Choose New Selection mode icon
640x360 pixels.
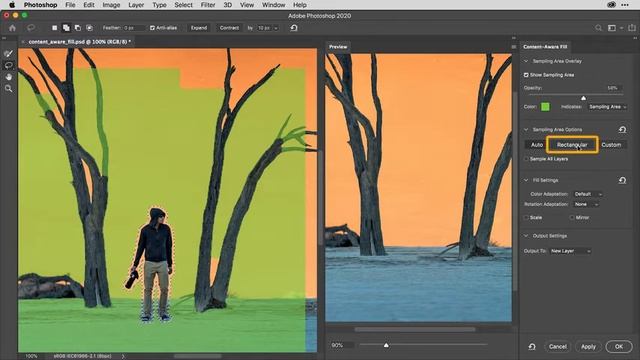(x=54, y=28)
